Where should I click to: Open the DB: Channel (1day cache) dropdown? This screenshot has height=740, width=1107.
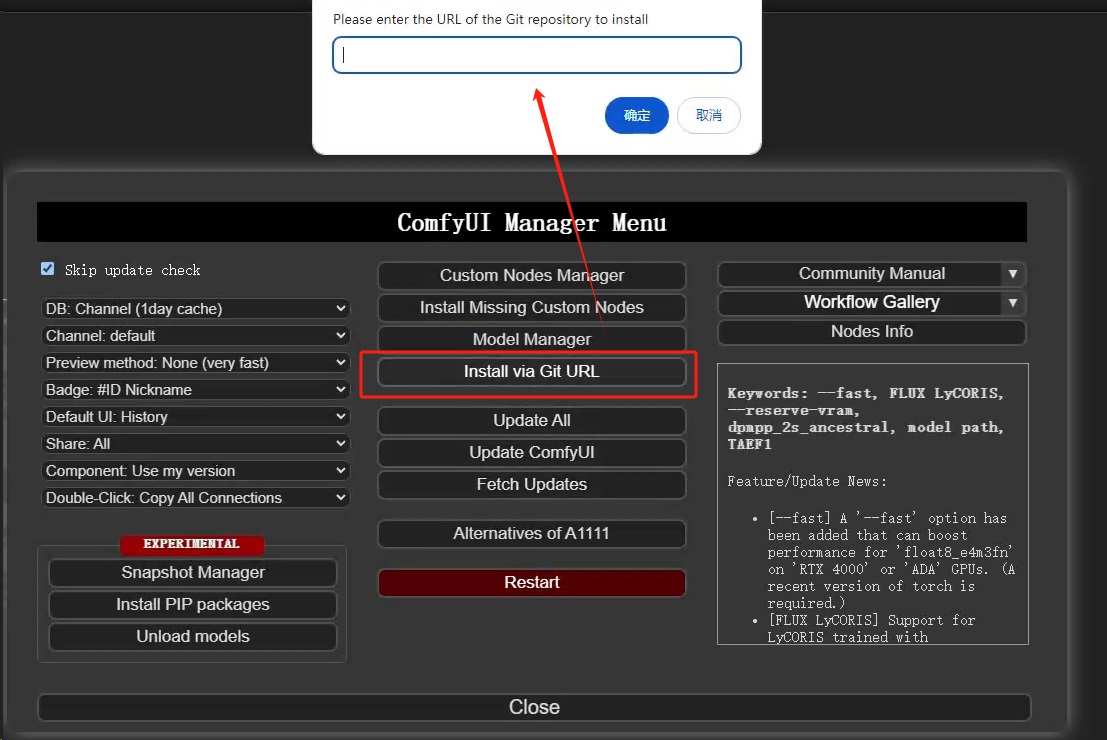click(x=196, y=309)
